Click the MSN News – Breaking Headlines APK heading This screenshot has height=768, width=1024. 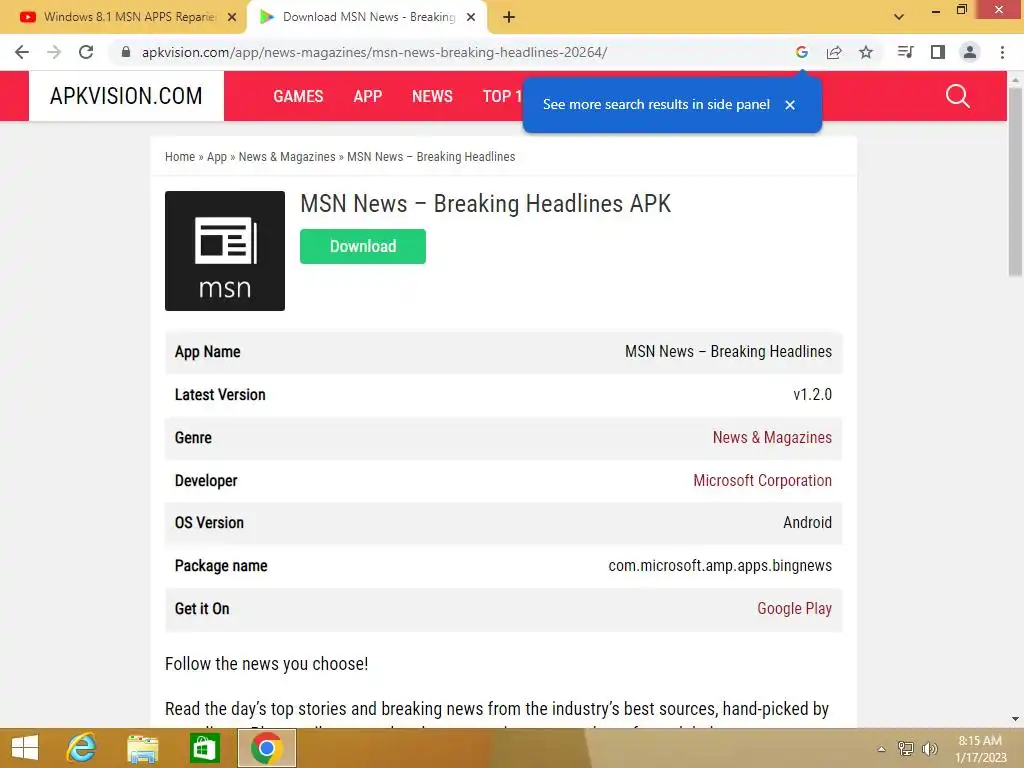pos(485,204)
